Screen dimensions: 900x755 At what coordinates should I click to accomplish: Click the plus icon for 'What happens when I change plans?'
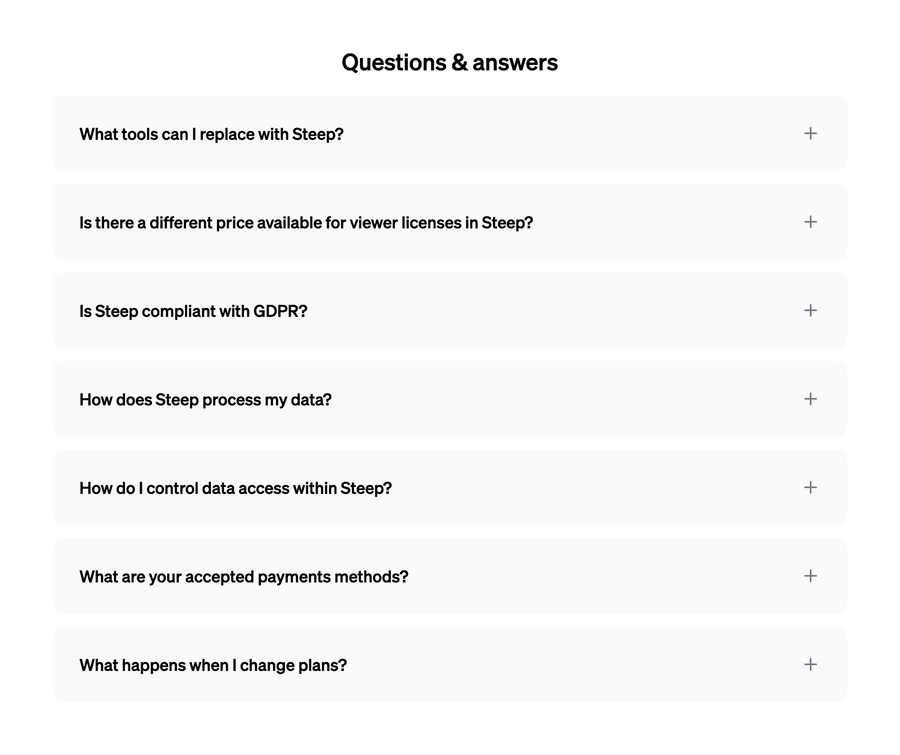(810, 664)
